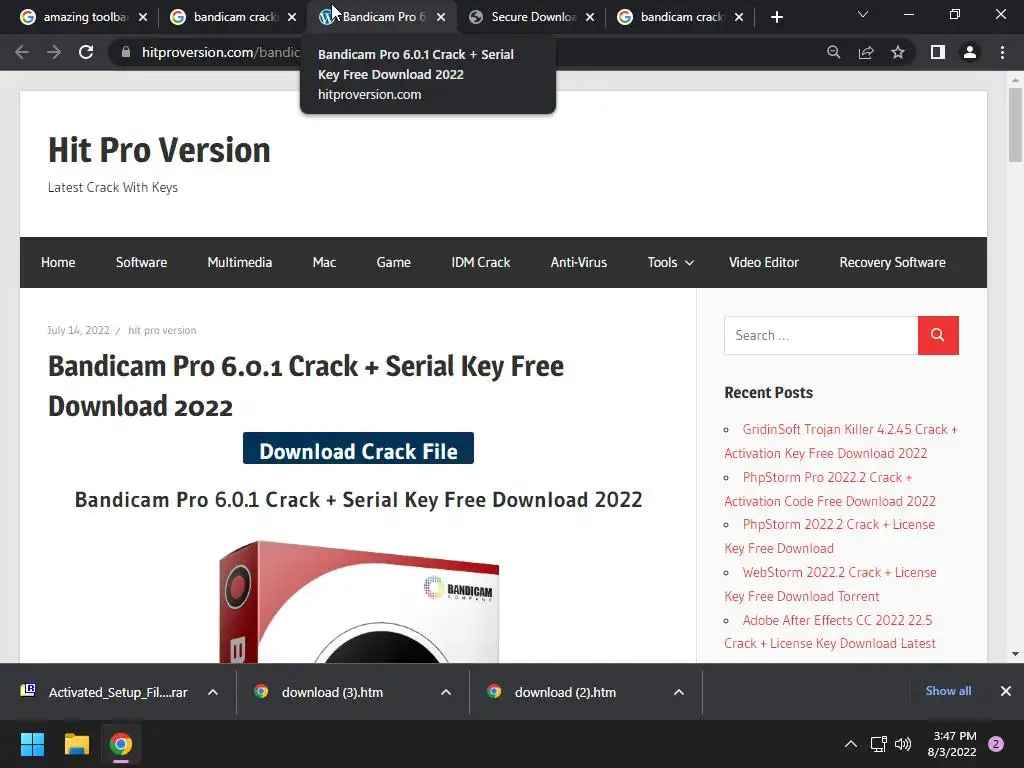The width and height of the screenshot is (1024, 768).
Task: Open the Anti-Virus category
Action: coord(579,263)
